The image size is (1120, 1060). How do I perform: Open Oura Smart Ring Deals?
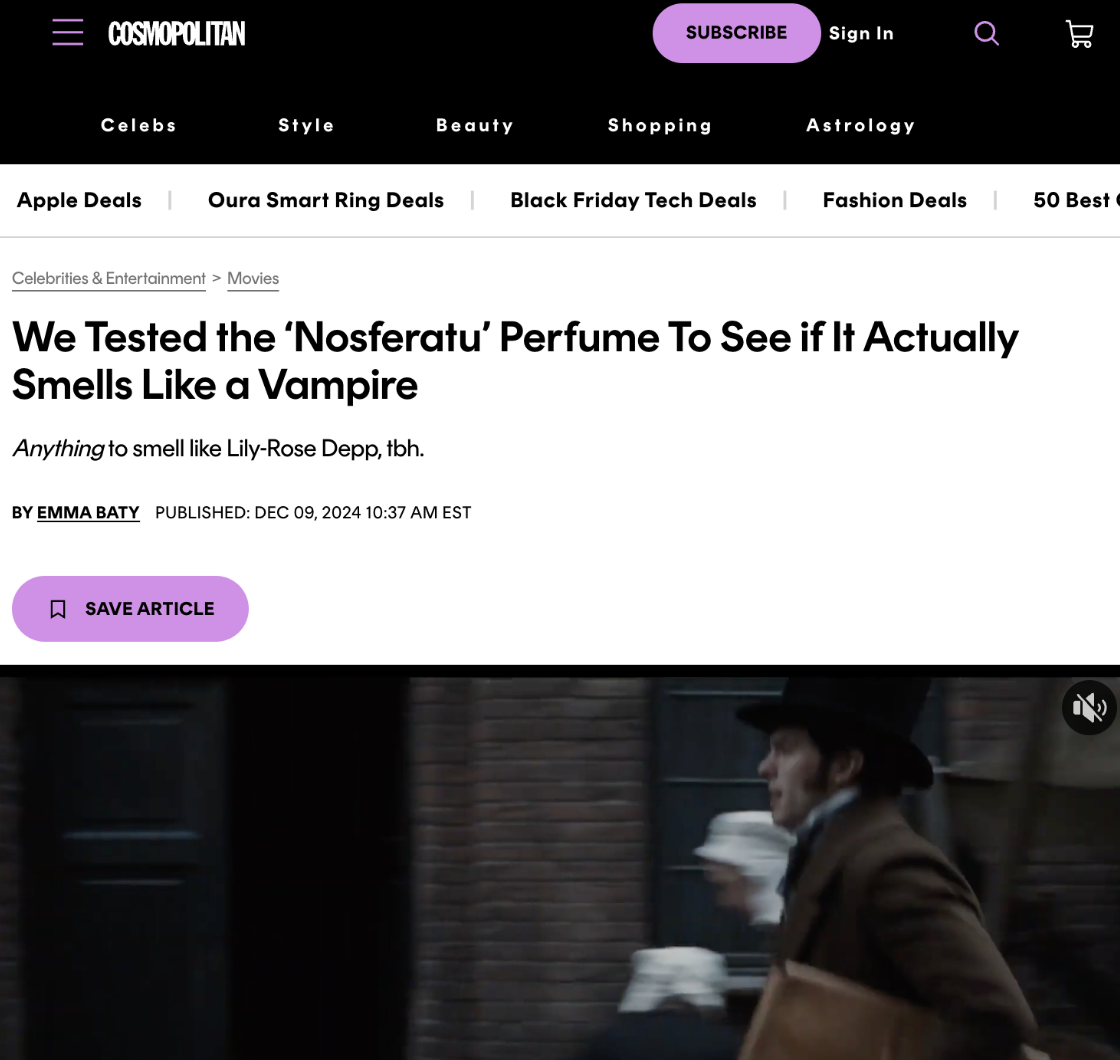click(x=326, y=200)
